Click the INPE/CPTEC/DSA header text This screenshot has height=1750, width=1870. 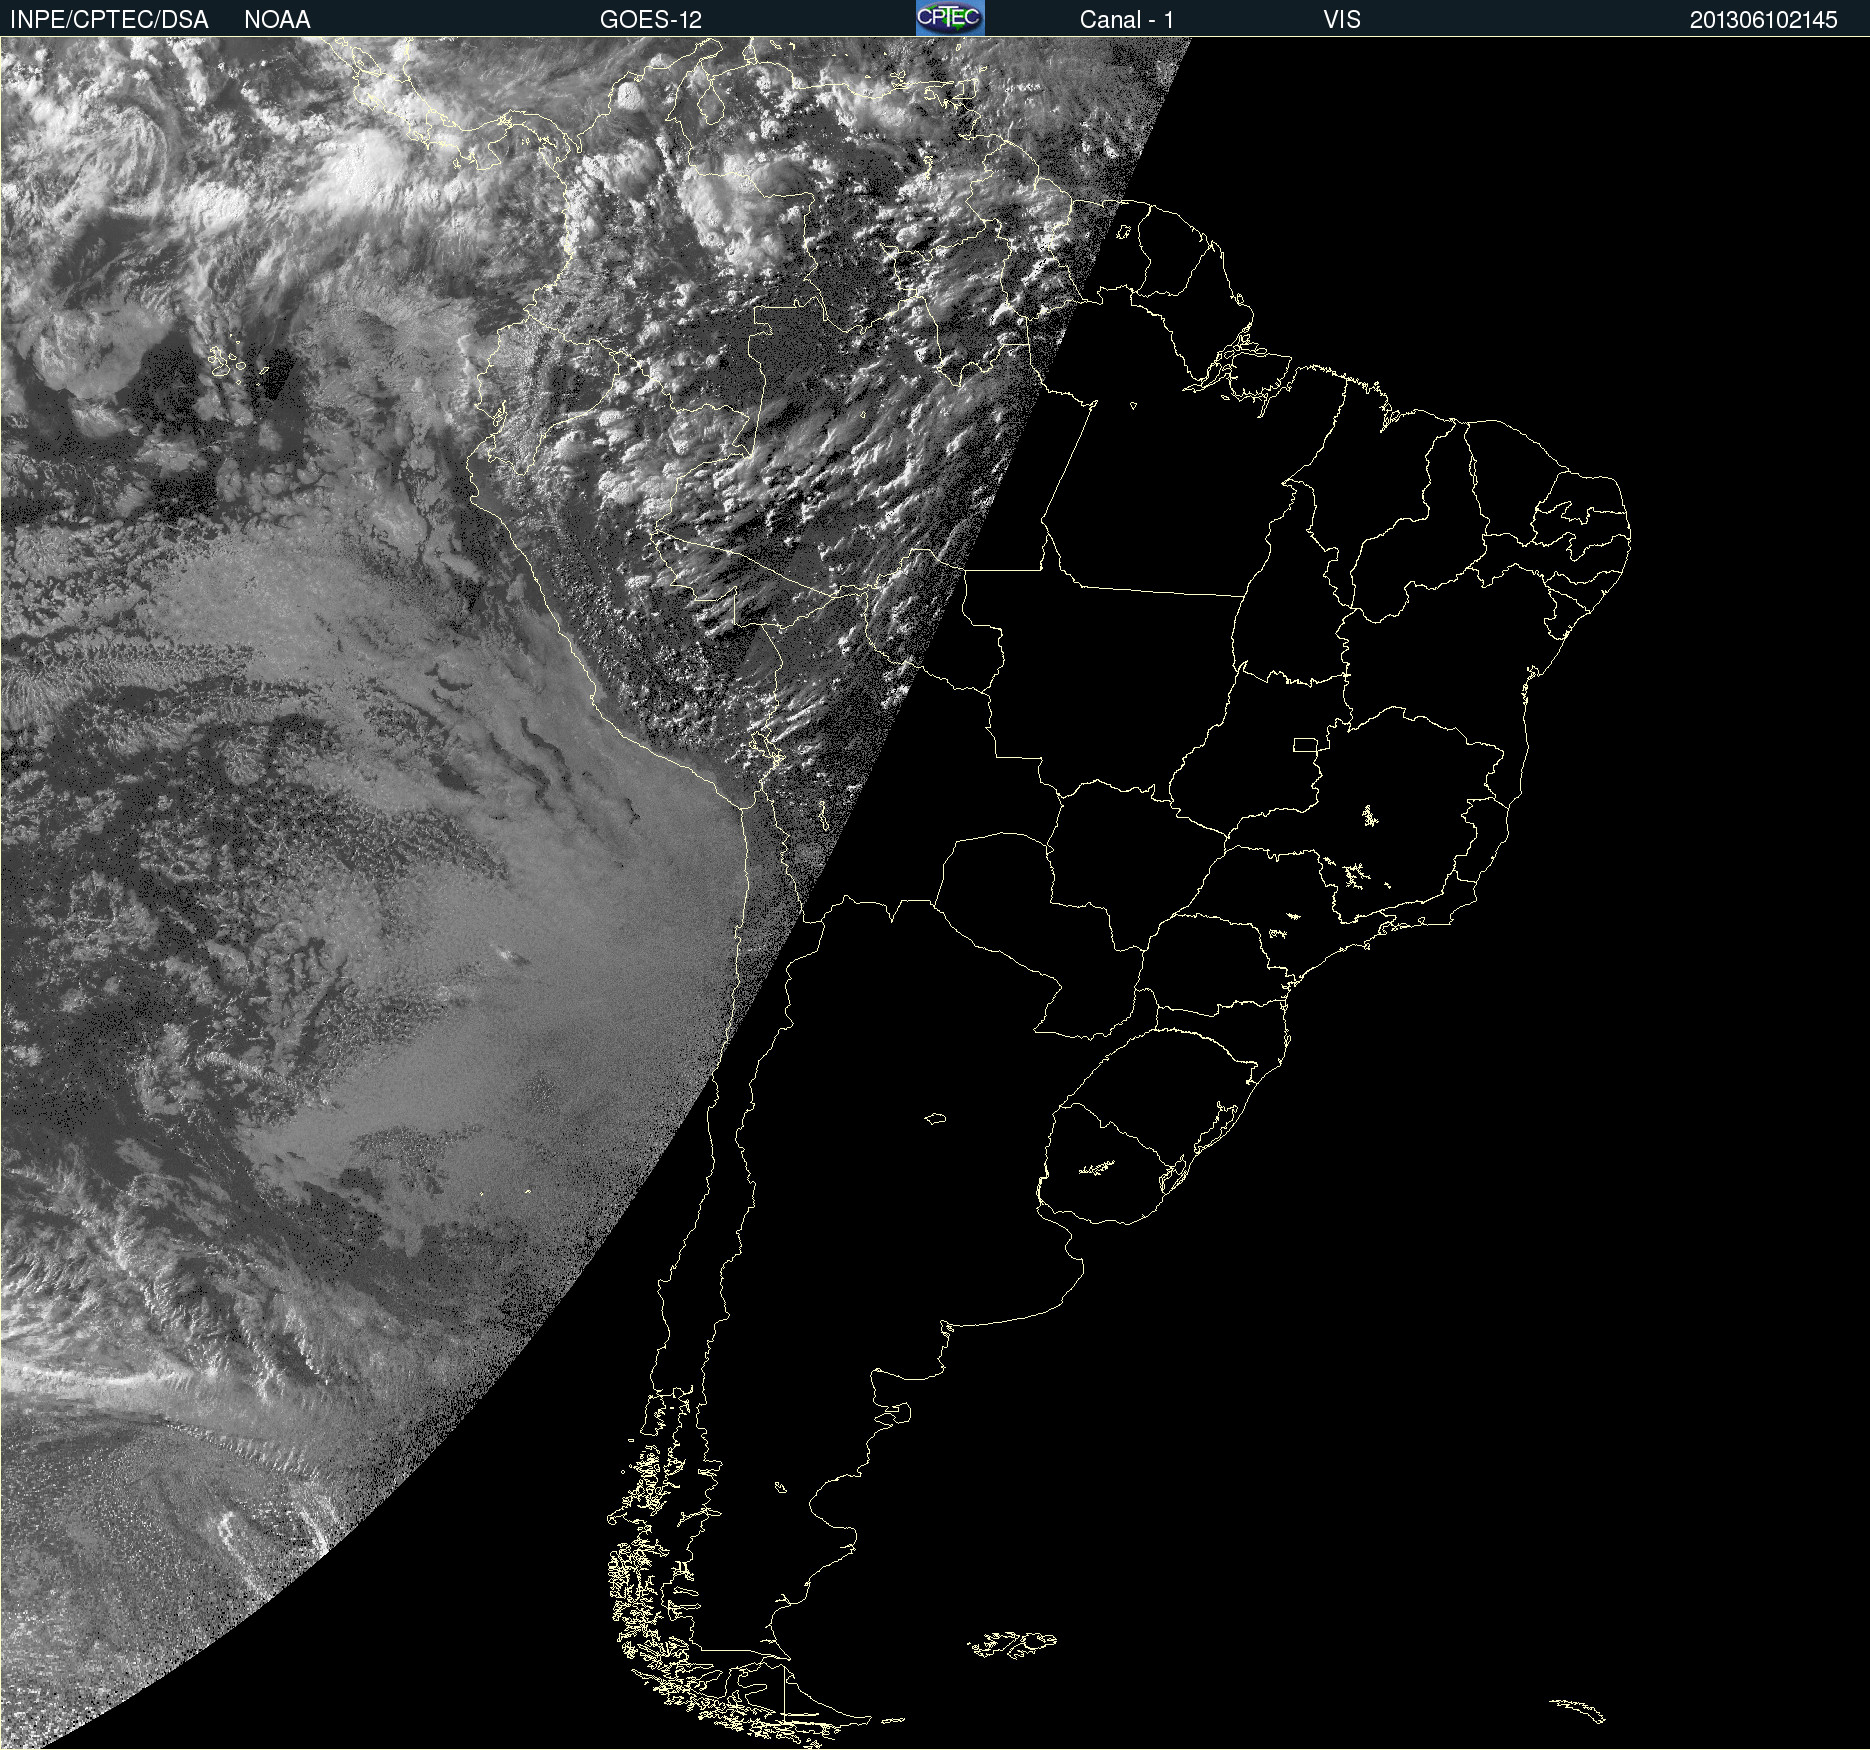[x=109, y=20]
